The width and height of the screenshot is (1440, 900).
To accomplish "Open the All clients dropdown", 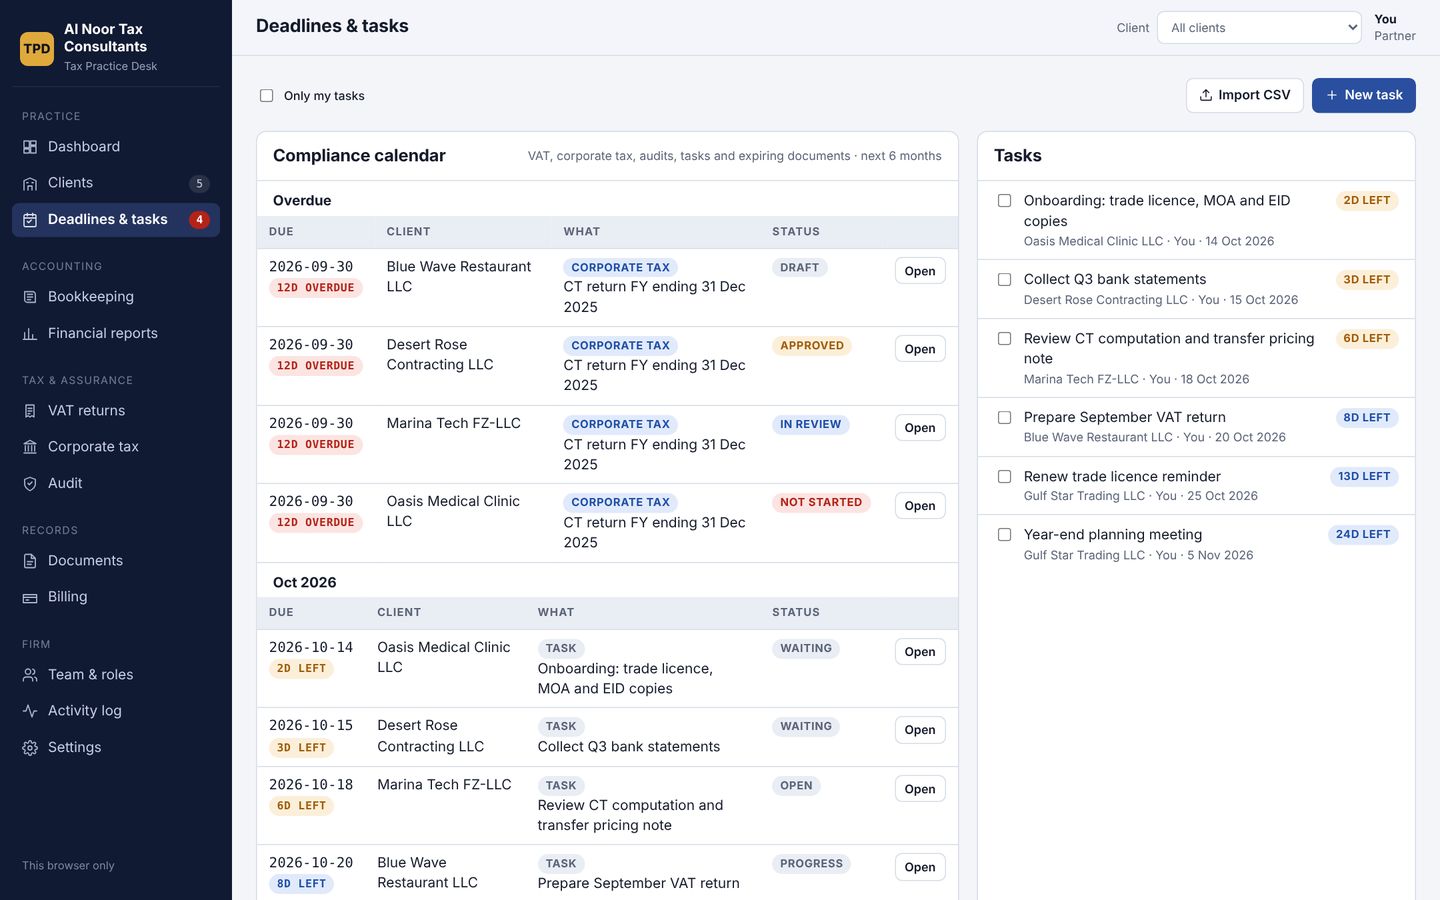I will pos(1259,28).
